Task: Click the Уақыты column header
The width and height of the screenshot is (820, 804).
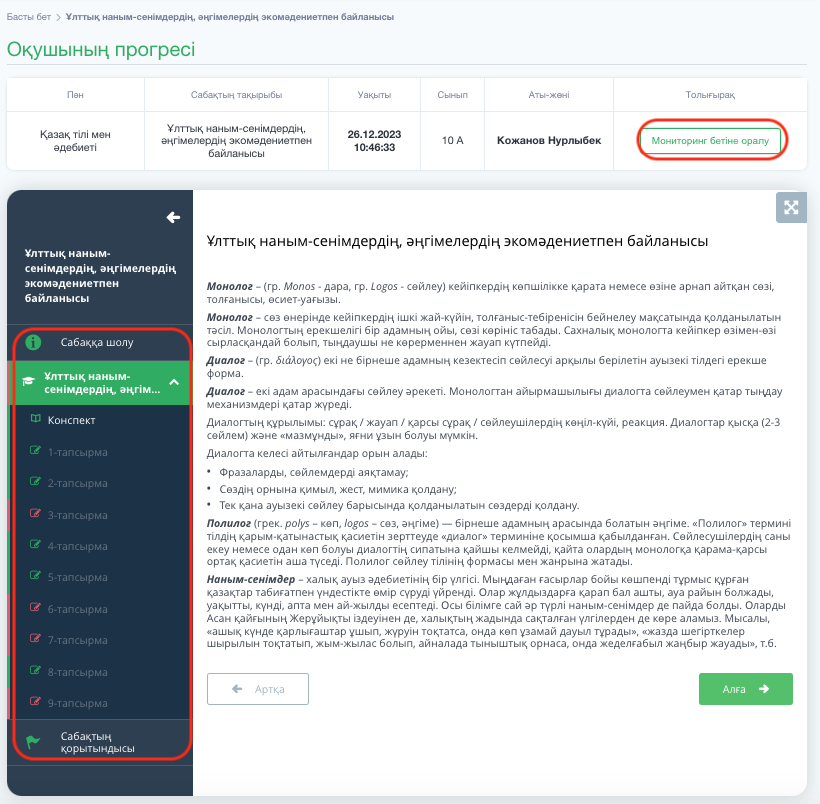Action: tap(374, 95)
